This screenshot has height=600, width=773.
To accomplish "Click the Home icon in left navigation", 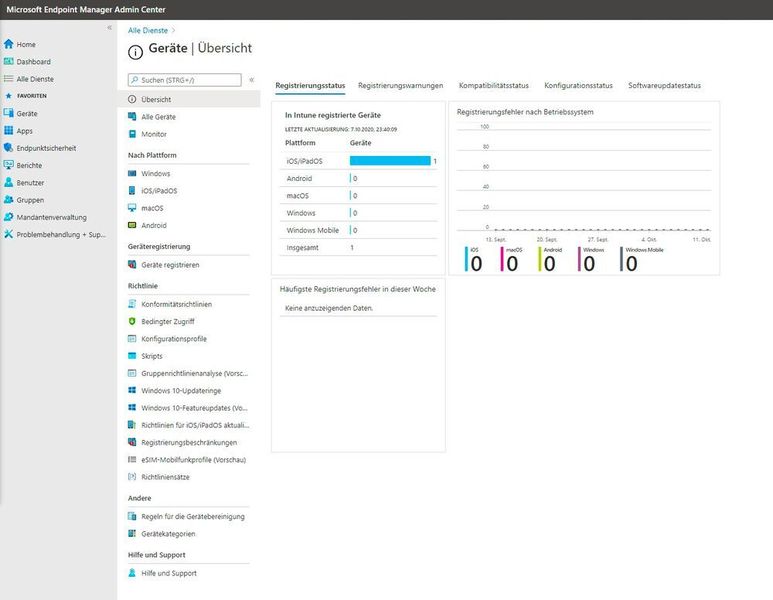I will pos(9,44).
